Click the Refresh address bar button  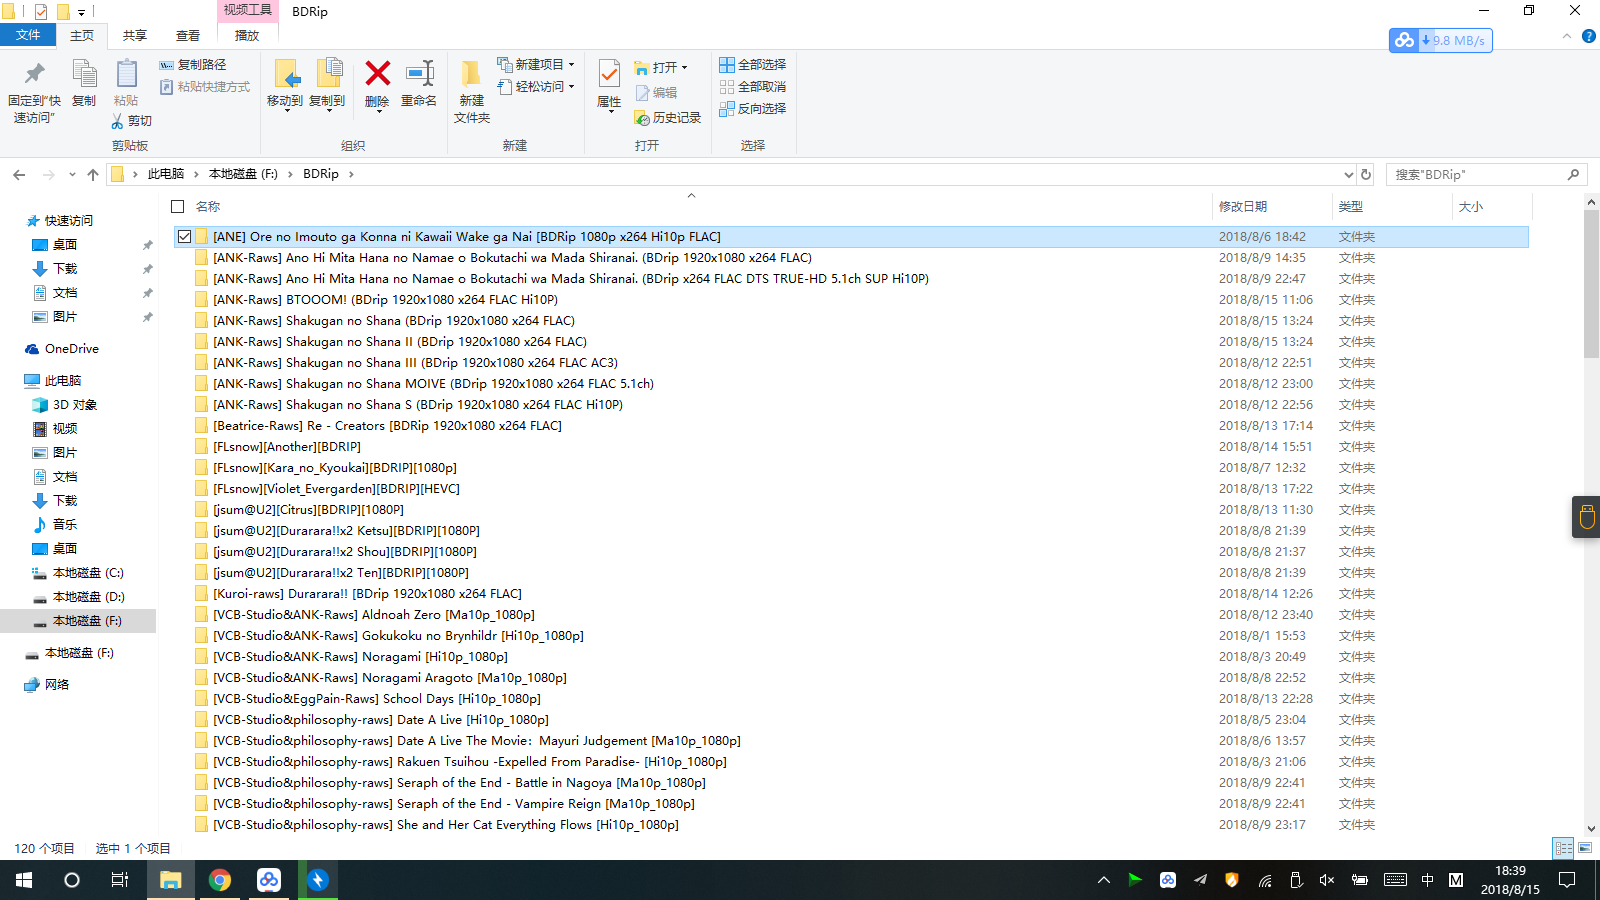pyautogui.click(x=1366, y=174)
